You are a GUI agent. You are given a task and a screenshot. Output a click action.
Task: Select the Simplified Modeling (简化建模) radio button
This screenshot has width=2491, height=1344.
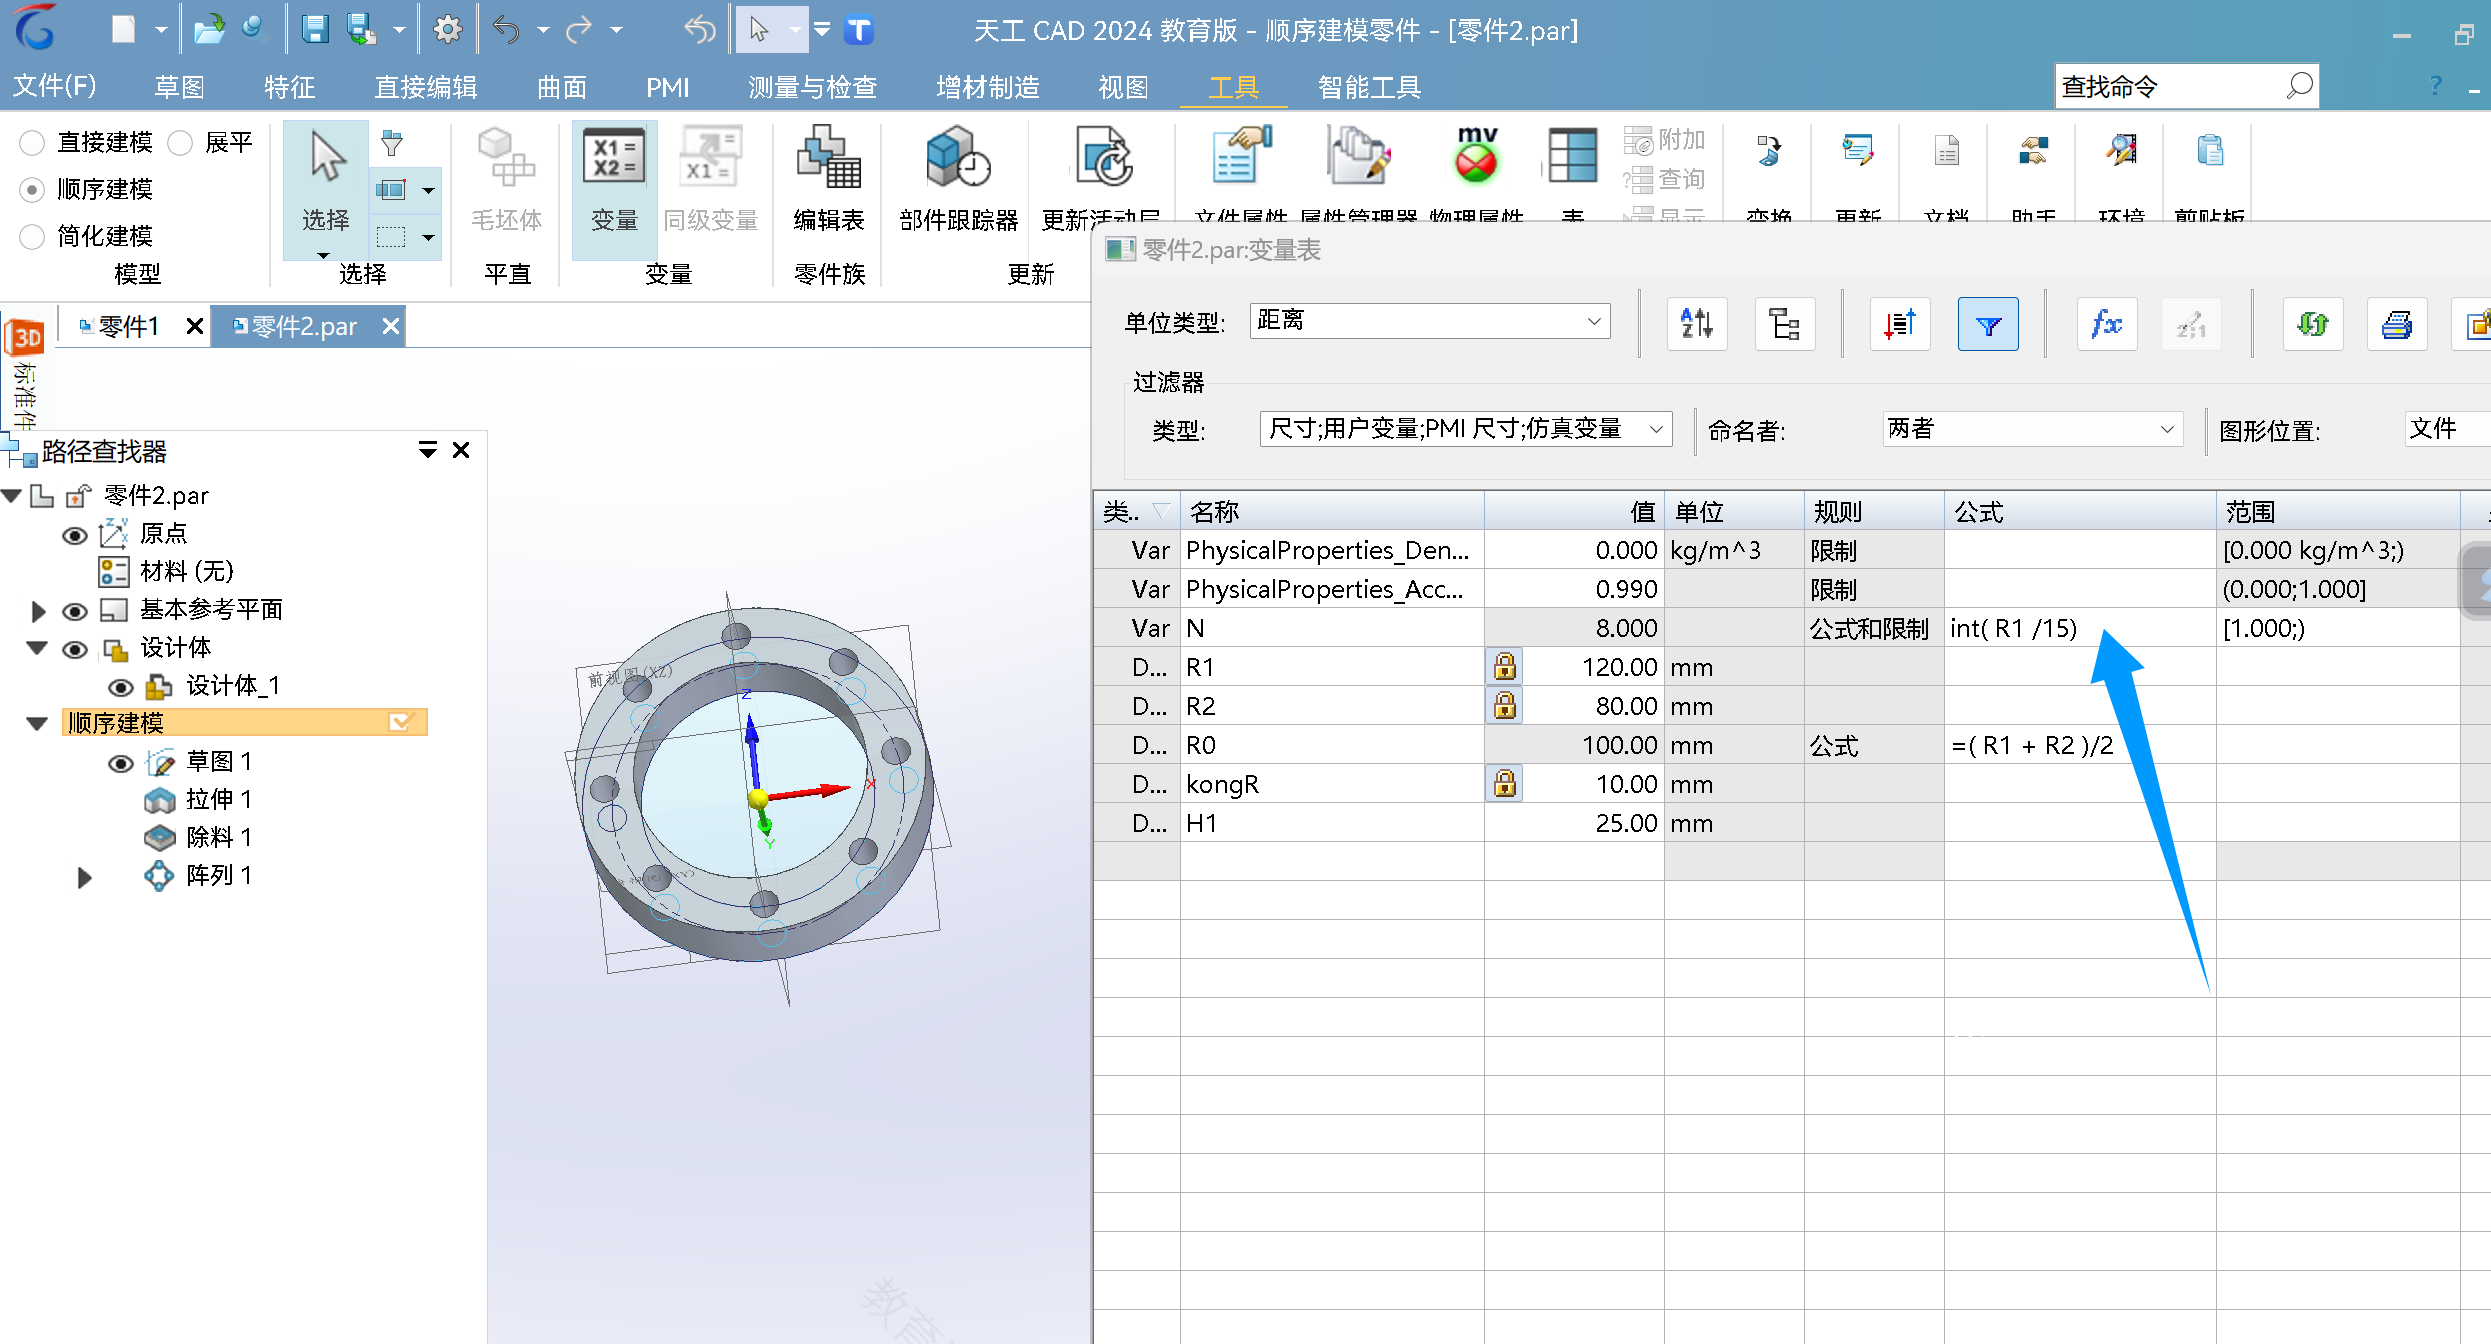click(x=32, y=236)
